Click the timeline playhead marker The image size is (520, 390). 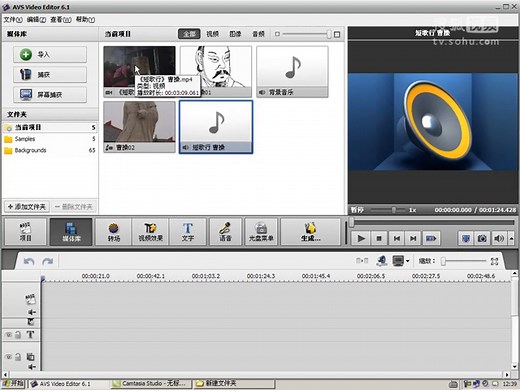pos(43,279)
